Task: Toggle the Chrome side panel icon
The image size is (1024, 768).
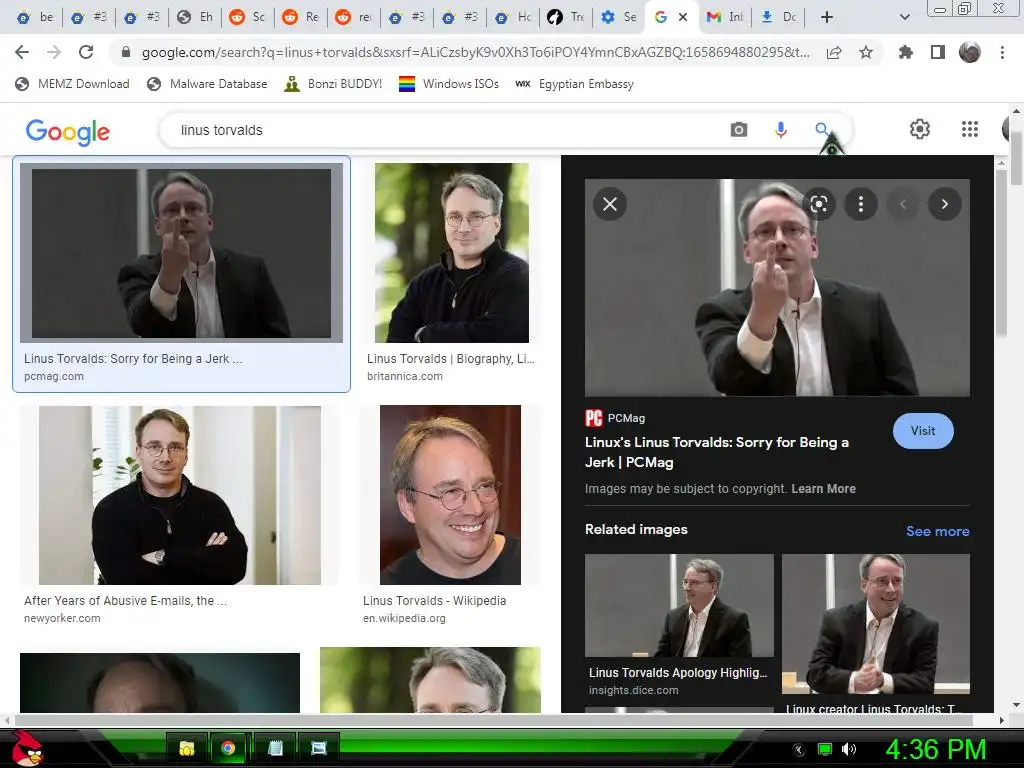Action: click(938, 52)
